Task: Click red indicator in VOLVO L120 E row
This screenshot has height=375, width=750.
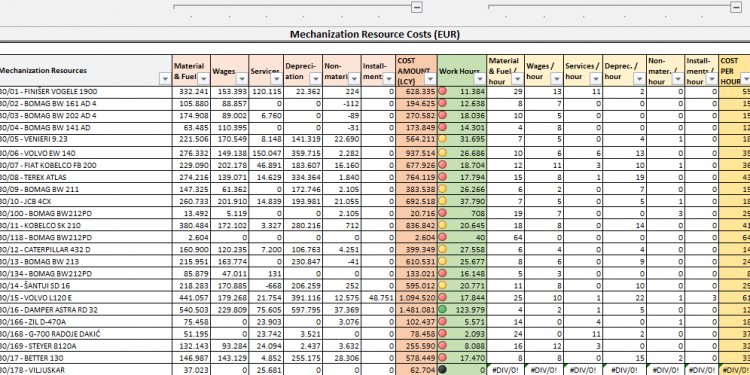Action: tap(443, 298)
